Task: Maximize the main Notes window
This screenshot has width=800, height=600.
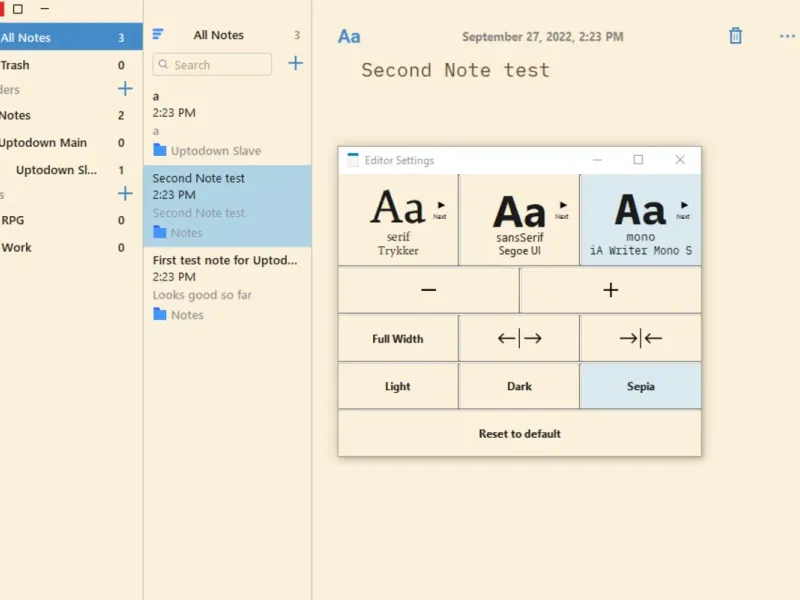Action: 18,9
